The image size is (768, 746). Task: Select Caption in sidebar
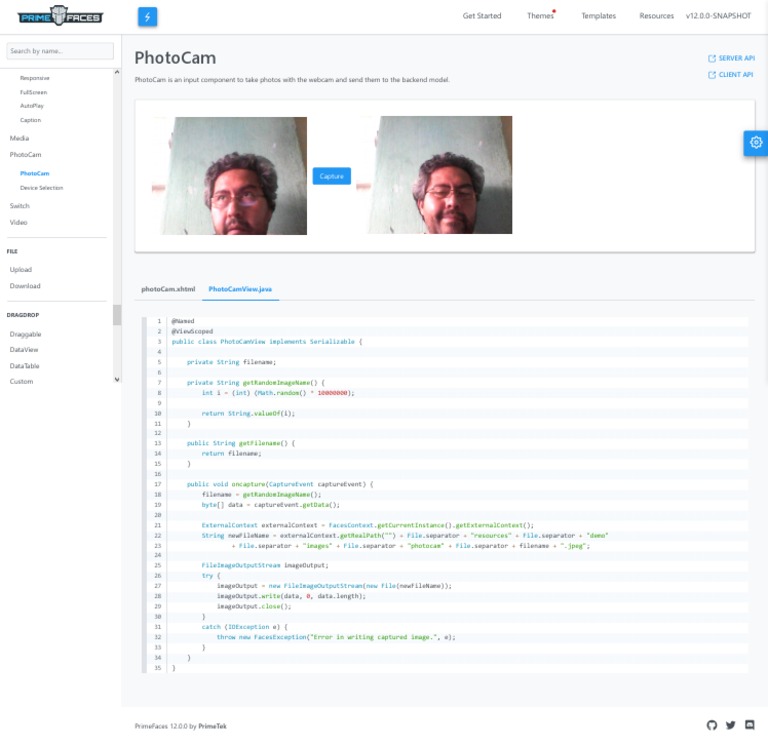pyautogui.click(x=30, y=120)
